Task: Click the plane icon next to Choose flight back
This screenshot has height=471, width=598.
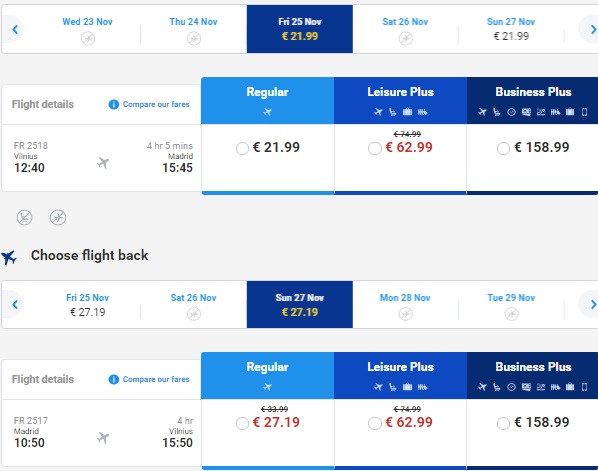Action: [9, 257]
